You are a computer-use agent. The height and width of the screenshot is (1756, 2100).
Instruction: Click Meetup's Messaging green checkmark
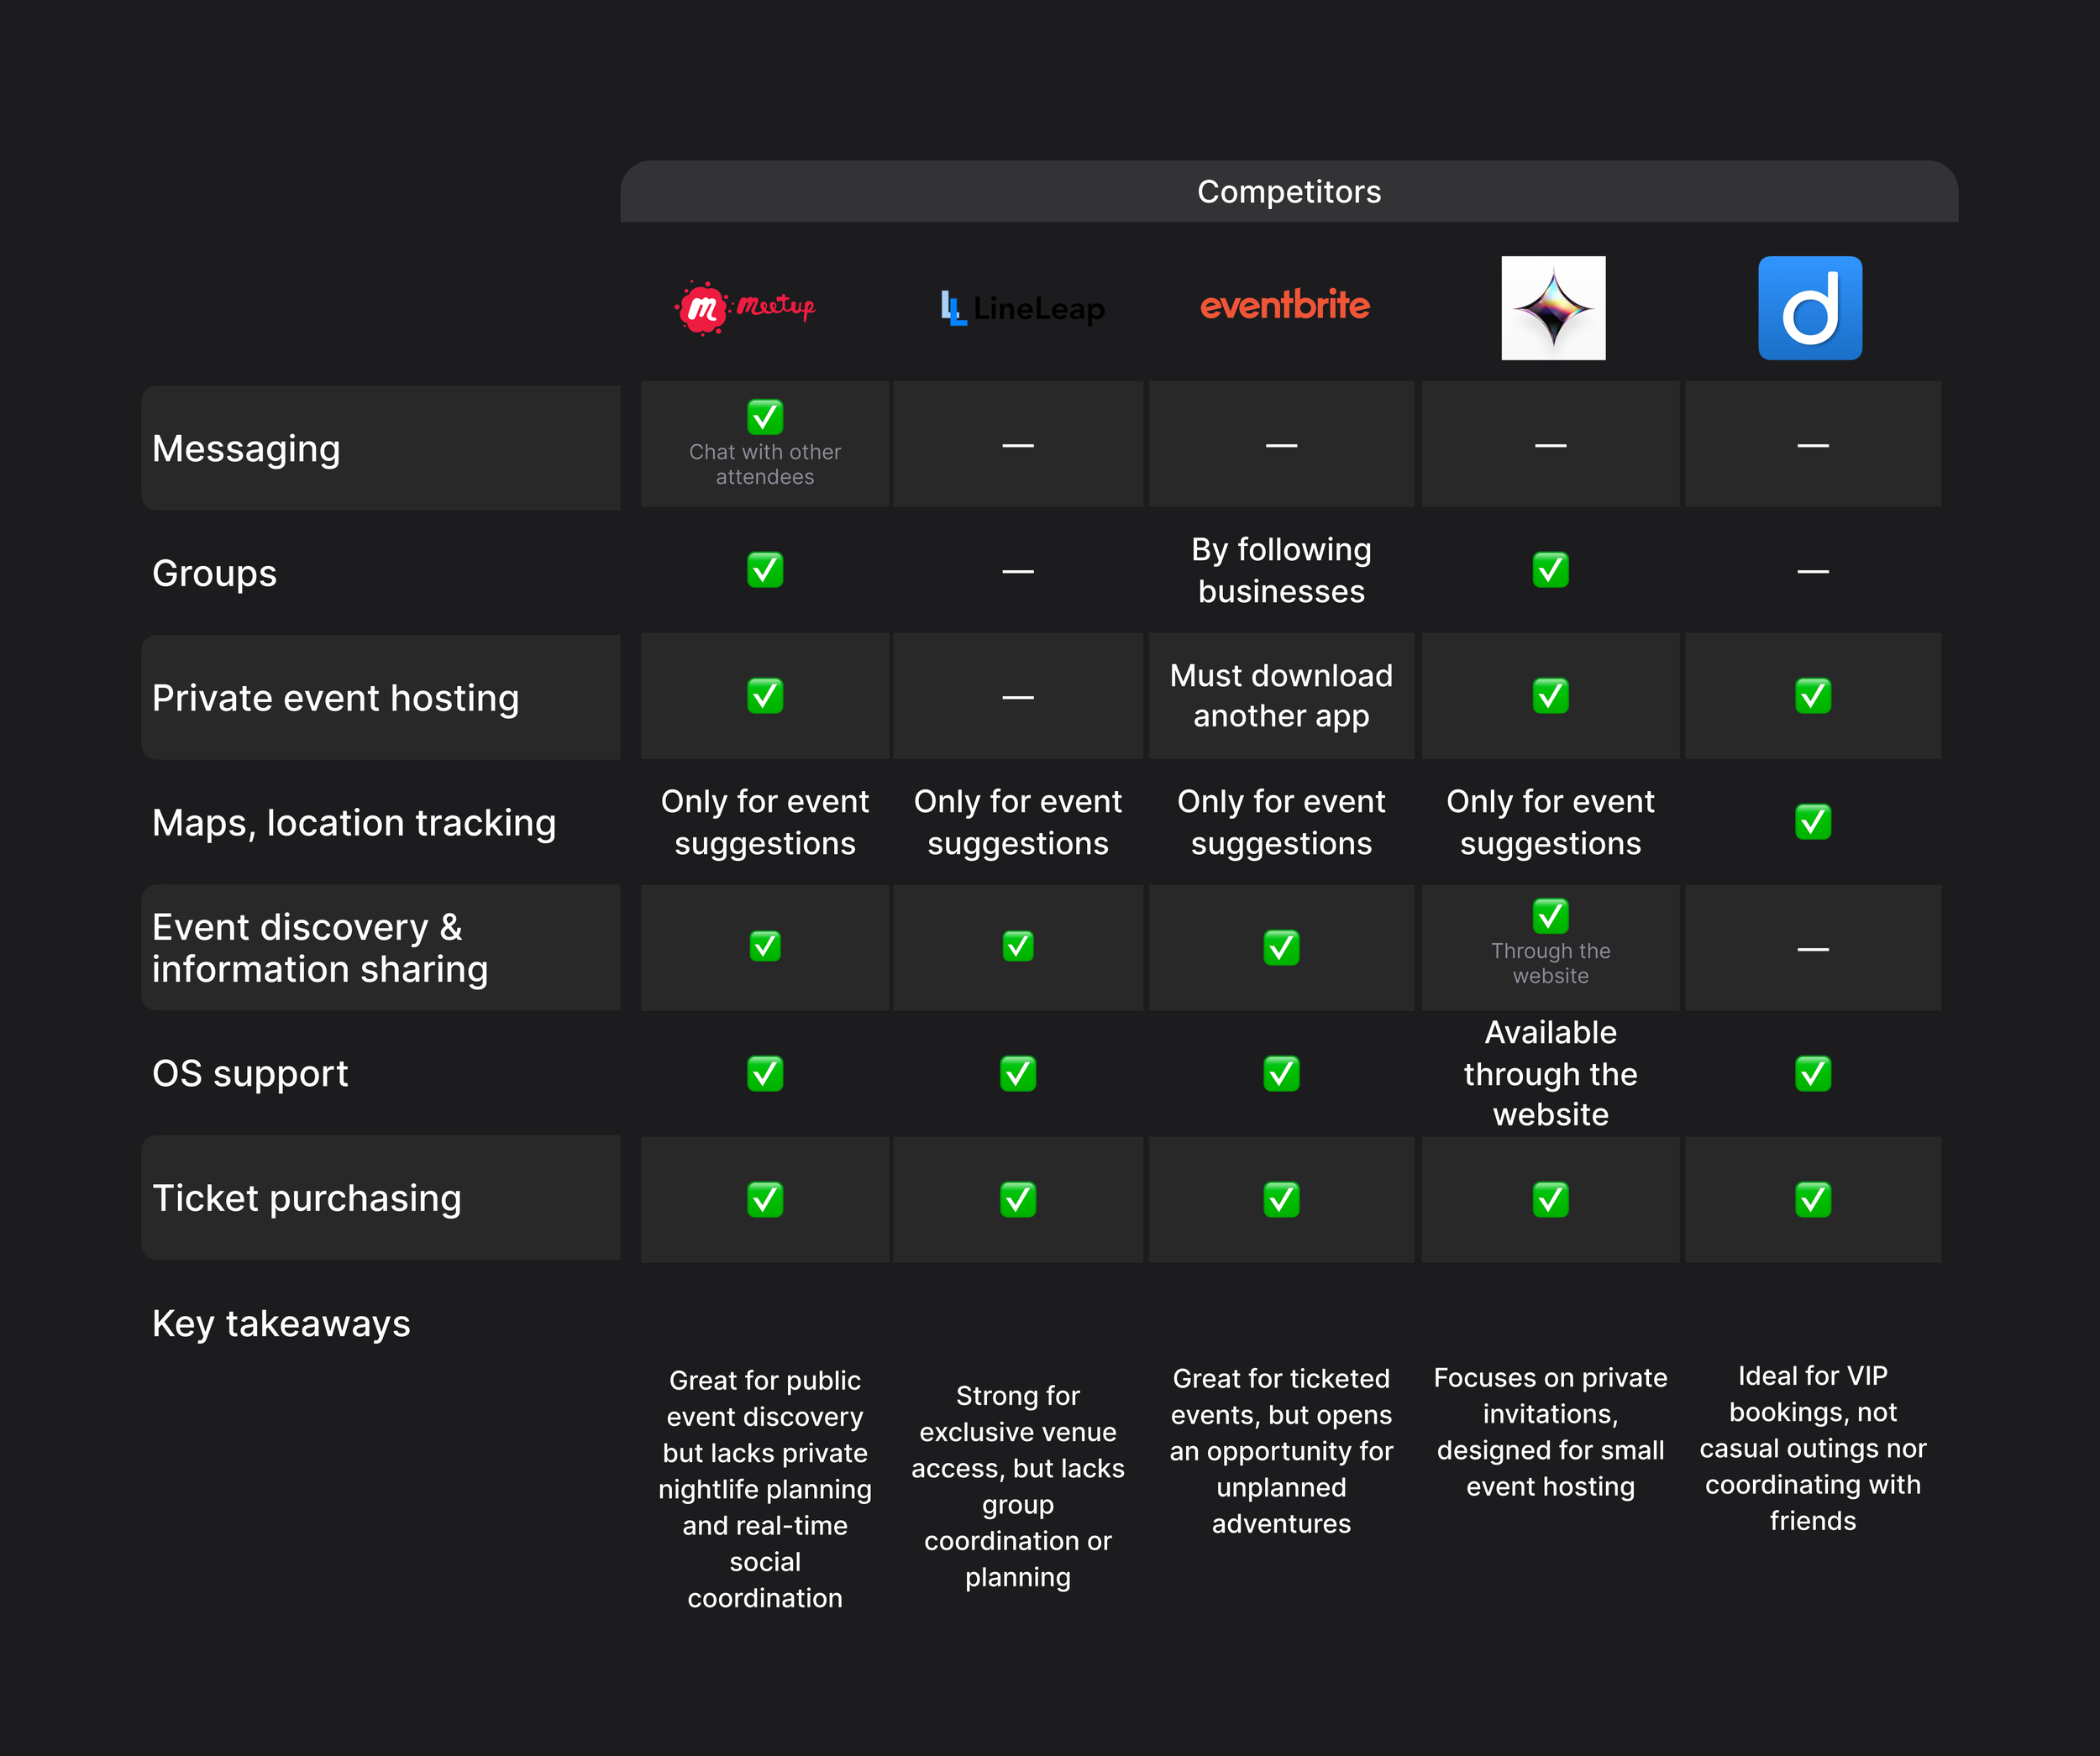(765, 417)
